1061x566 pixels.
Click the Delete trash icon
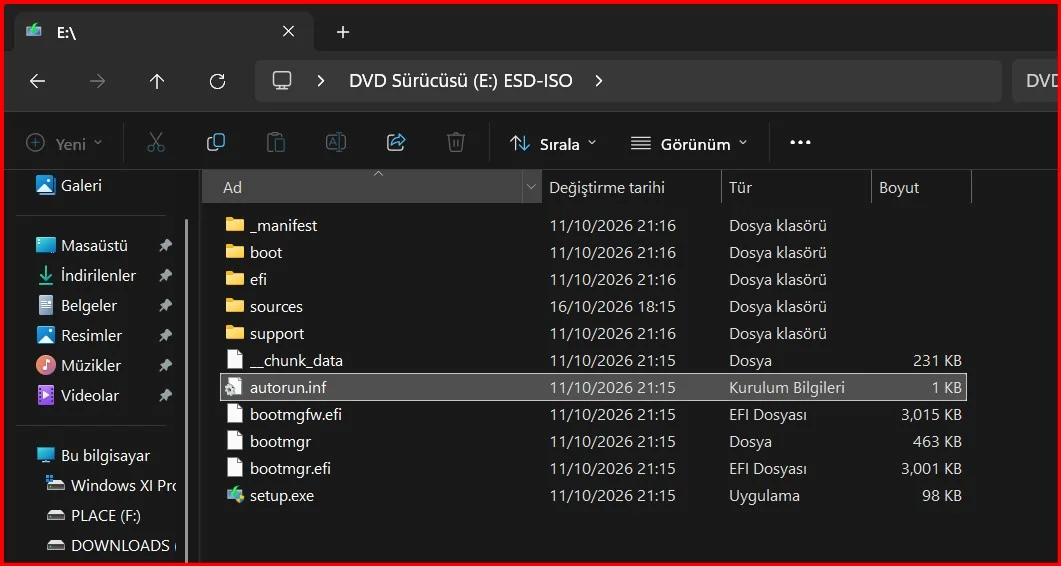pyautogui.click(x=455, y=142)
